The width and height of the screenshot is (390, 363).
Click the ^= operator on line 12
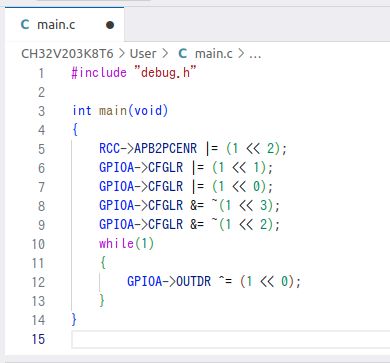point(225,281)
